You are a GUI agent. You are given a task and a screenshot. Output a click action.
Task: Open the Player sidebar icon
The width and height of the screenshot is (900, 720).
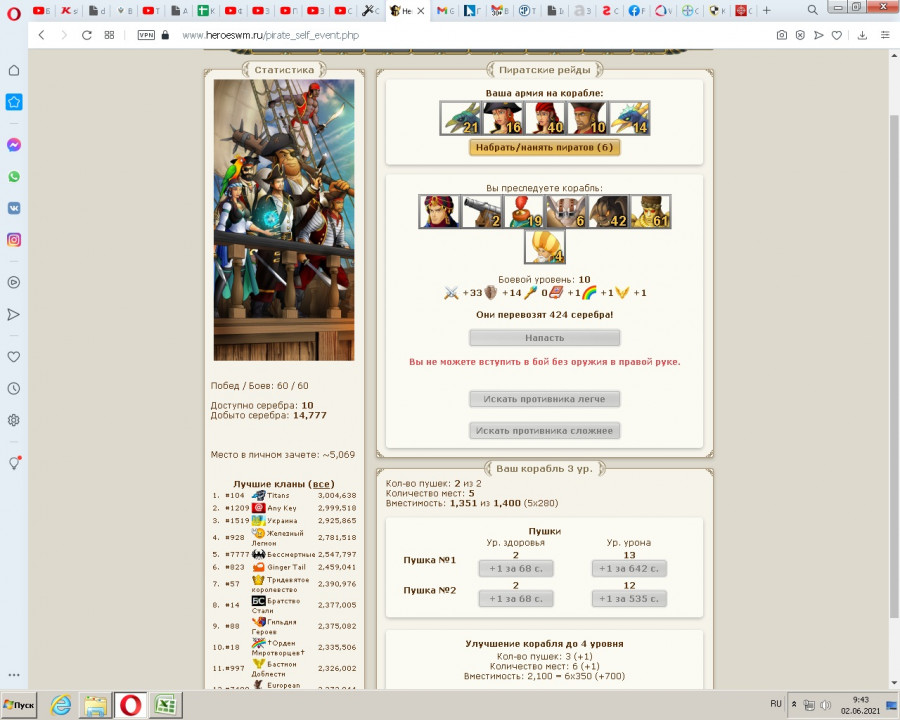[14, 282]
